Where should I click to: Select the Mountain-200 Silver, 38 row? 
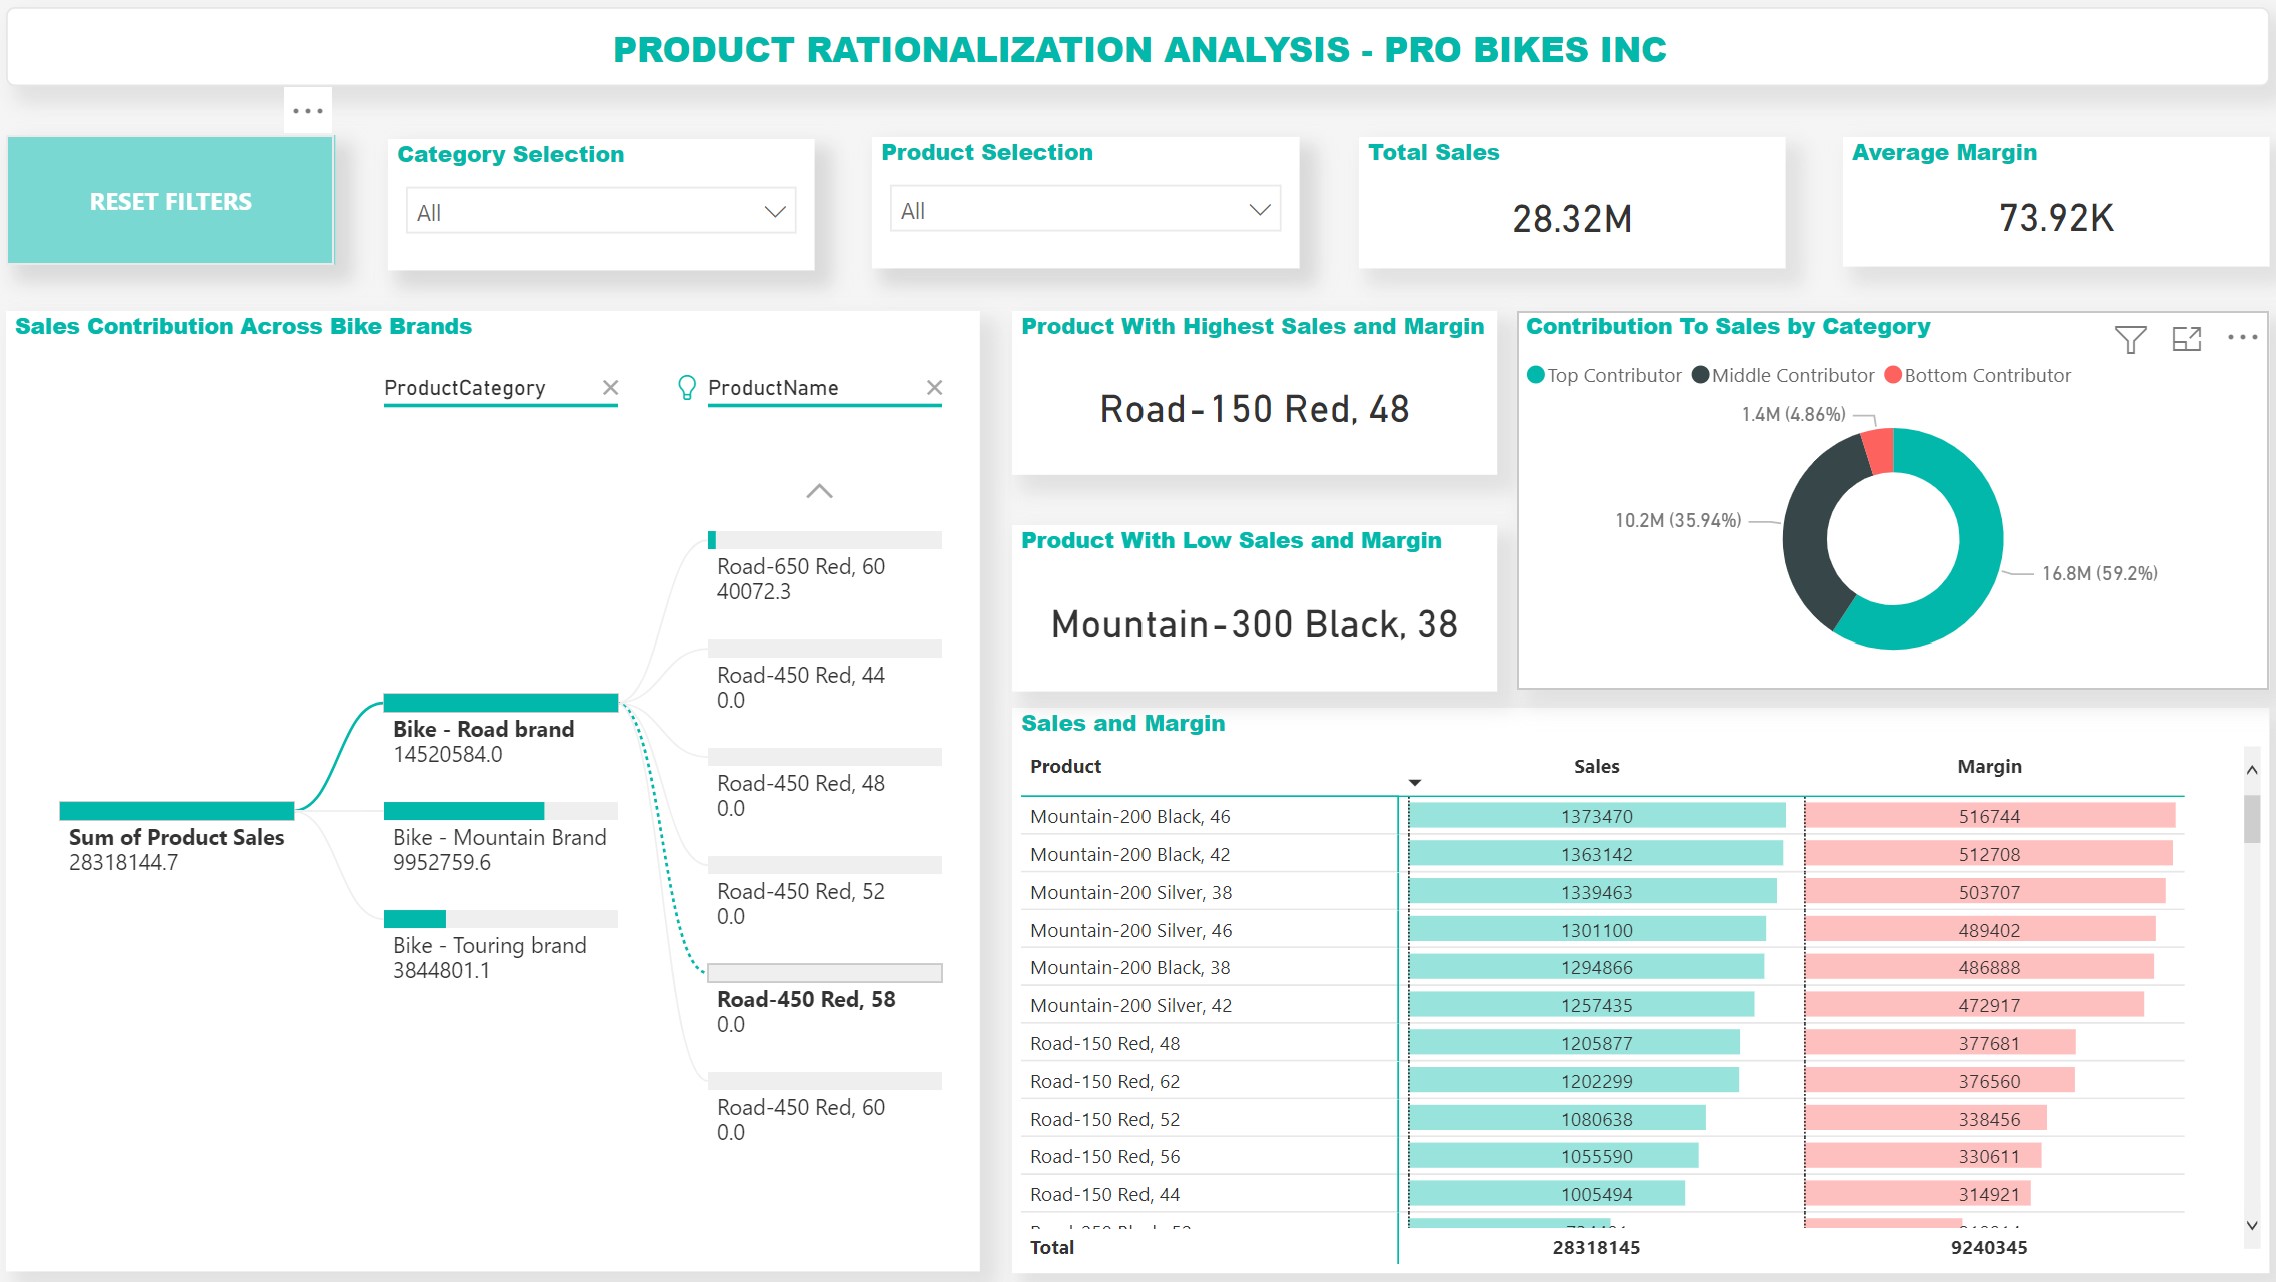click(1602, 892)
